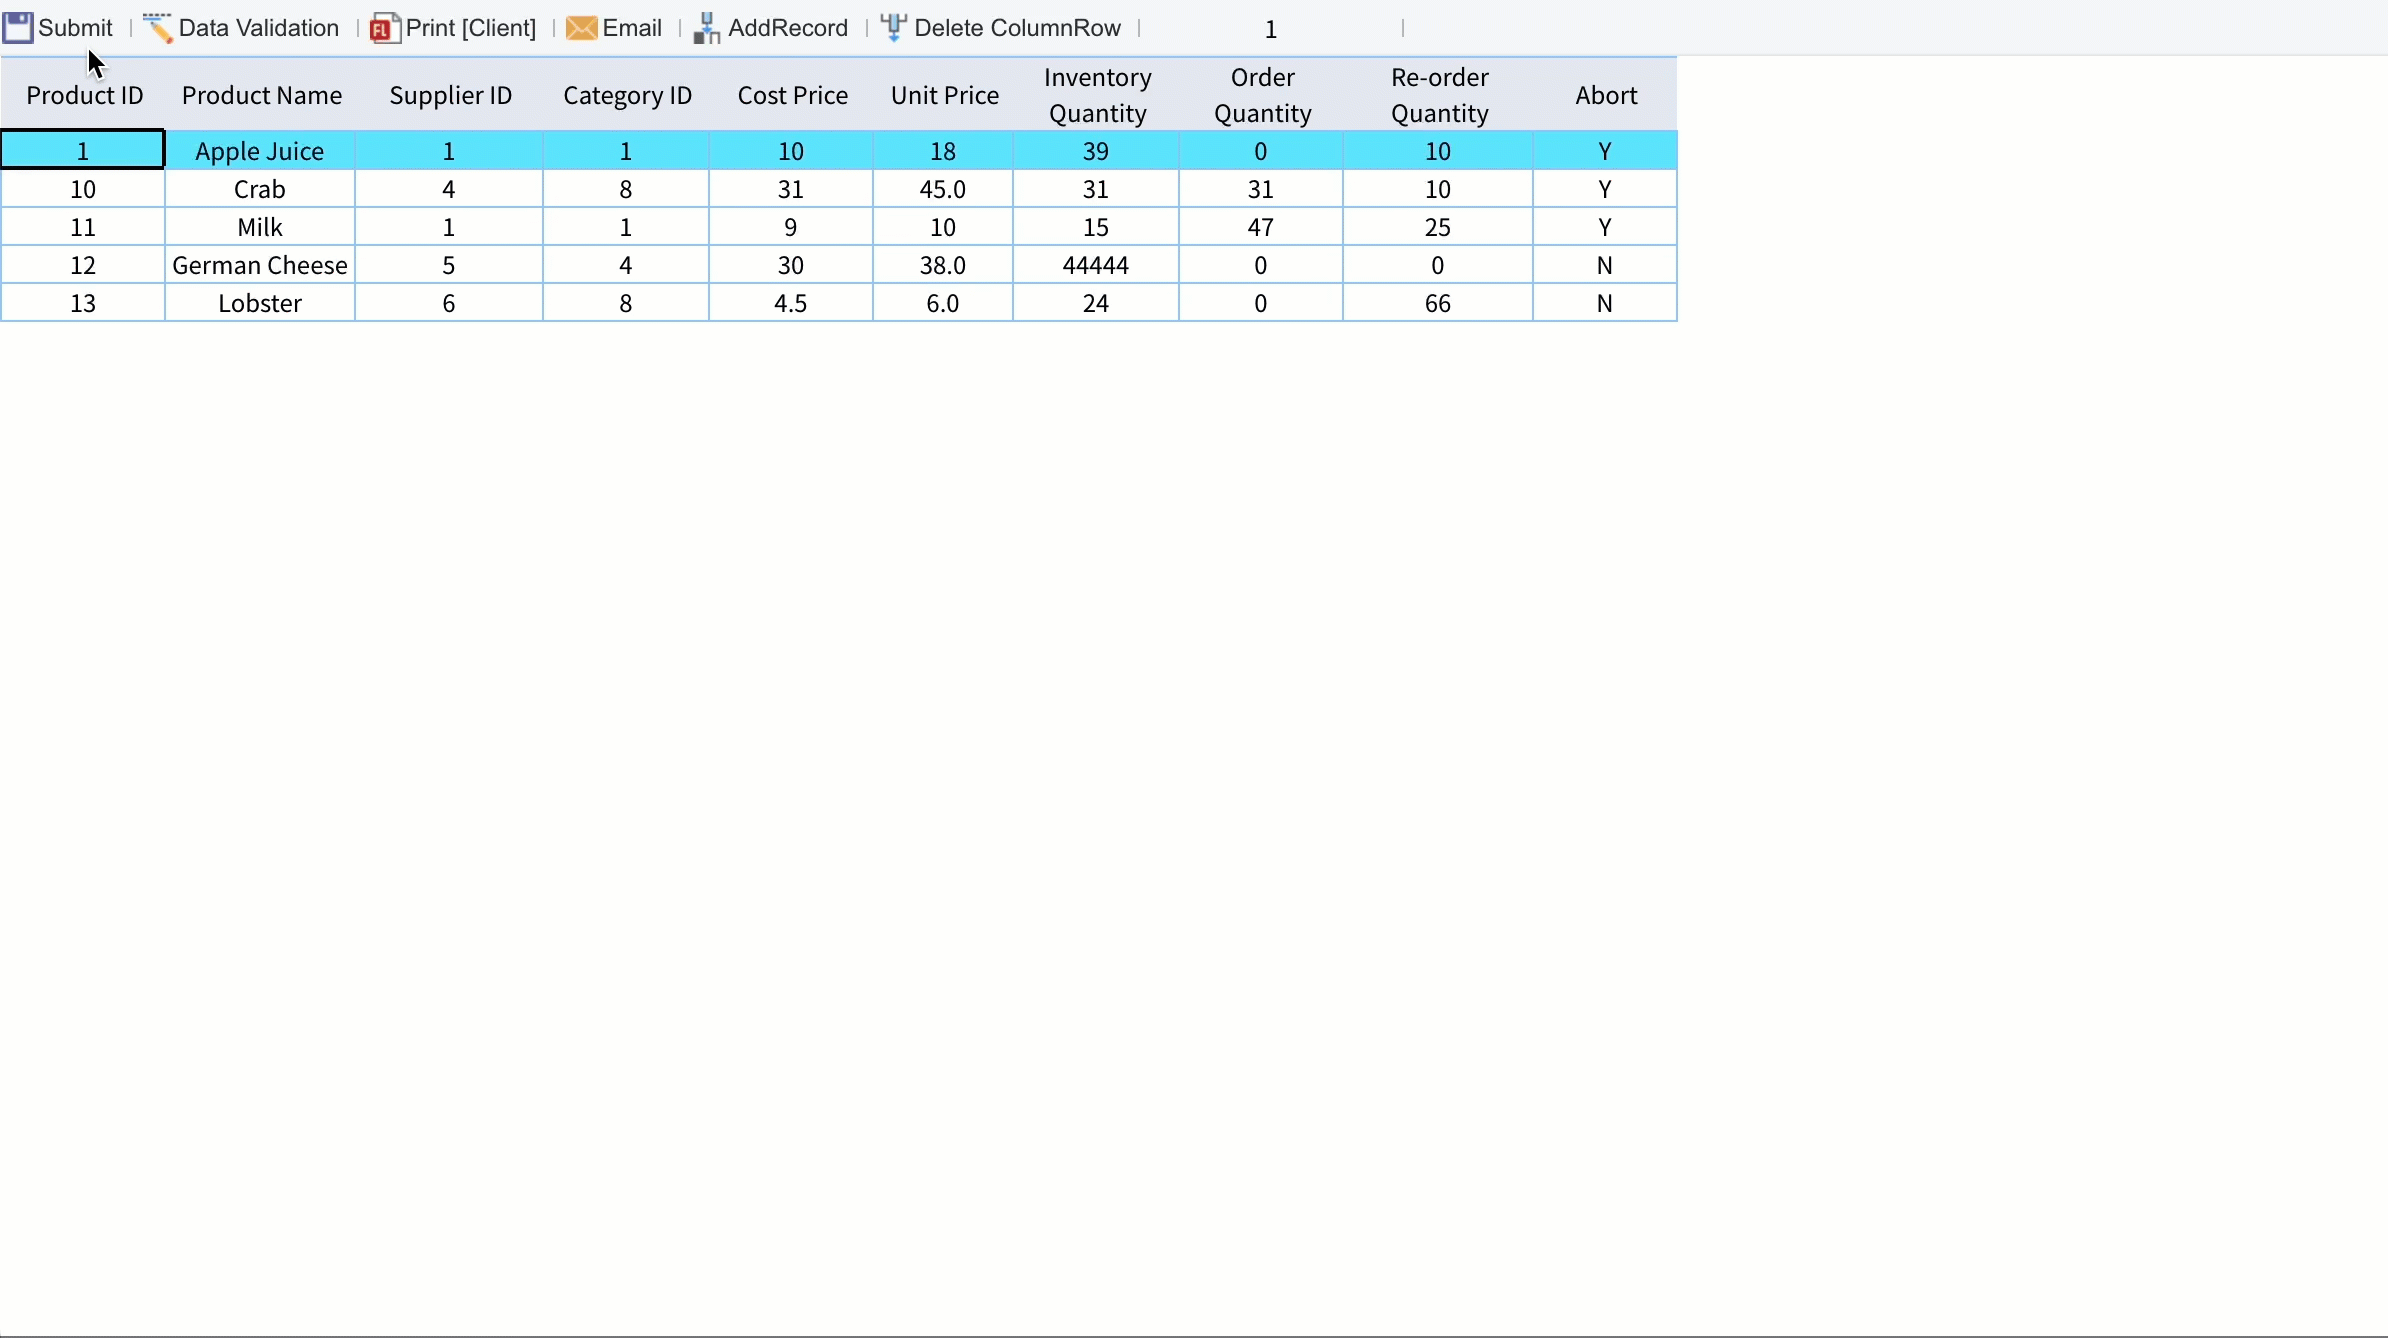Image resolution: width=2388 pixels, height=1338 pixels.
Task: Click the AddRecord icon
Action: pos(708,28)
